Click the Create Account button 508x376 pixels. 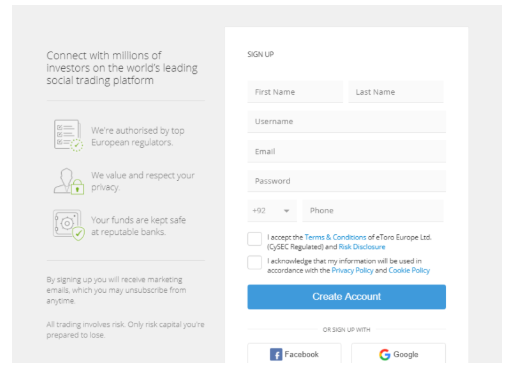[x=346, y=297]
